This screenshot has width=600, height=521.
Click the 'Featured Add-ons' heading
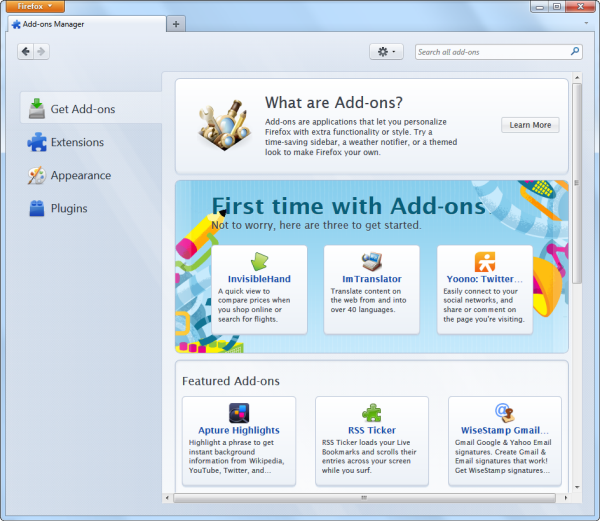click(231, 381)
